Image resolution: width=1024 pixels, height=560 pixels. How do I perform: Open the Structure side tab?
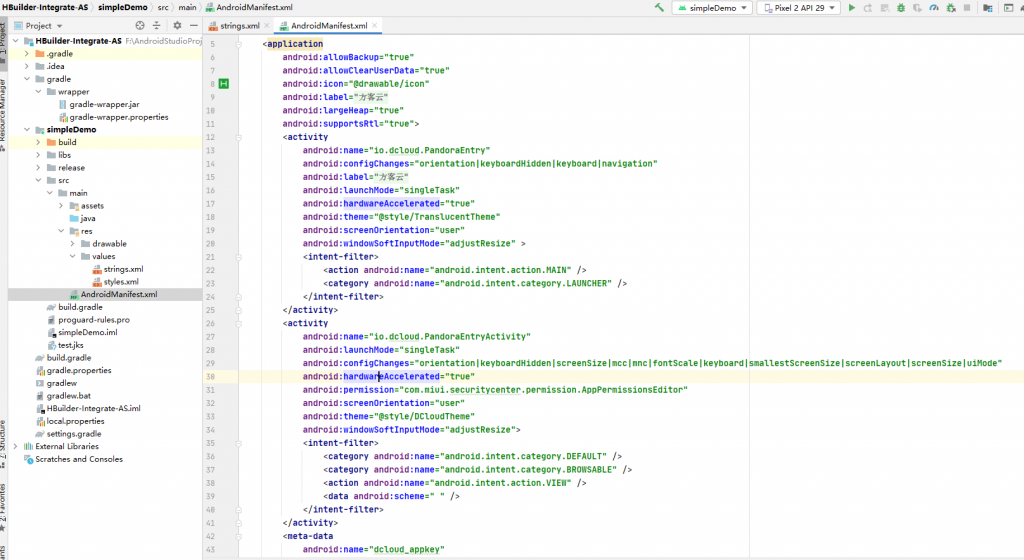click(x=3, y=444)
